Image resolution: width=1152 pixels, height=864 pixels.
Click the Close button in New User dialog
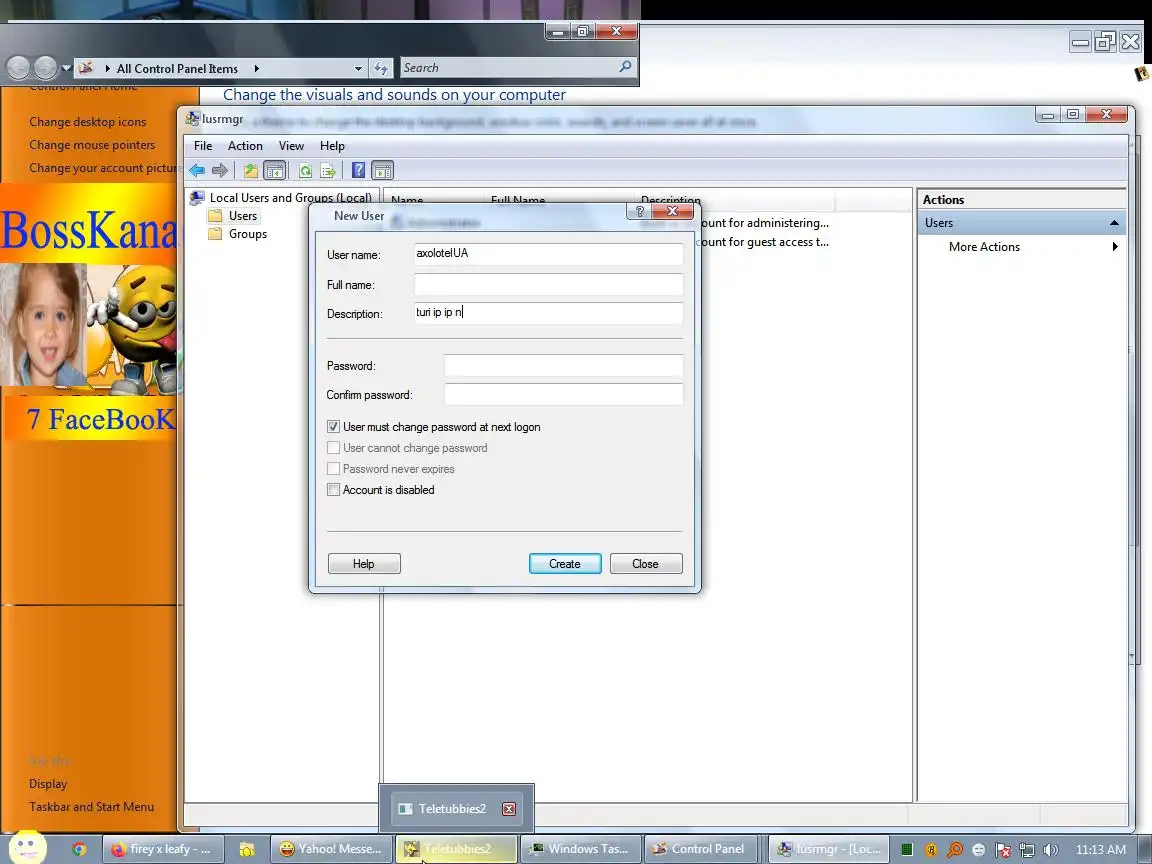646,564
